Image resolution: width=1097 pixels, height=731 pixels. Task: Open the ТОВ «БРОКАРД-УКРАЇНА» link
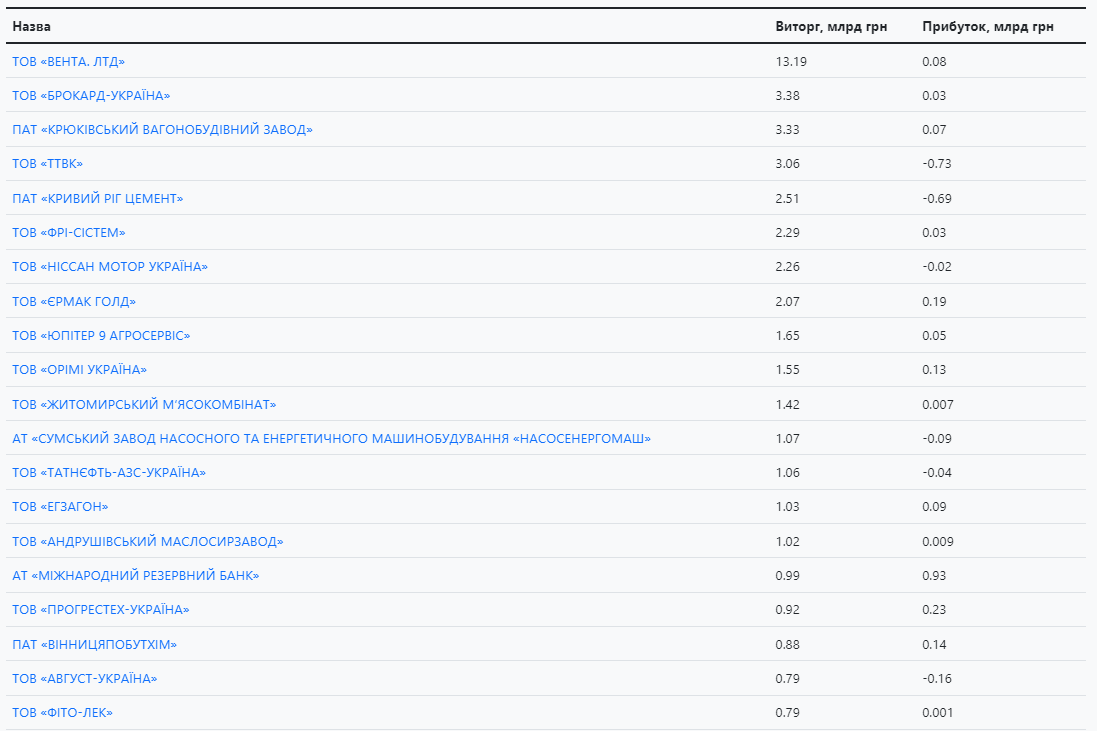pos(91,96)
